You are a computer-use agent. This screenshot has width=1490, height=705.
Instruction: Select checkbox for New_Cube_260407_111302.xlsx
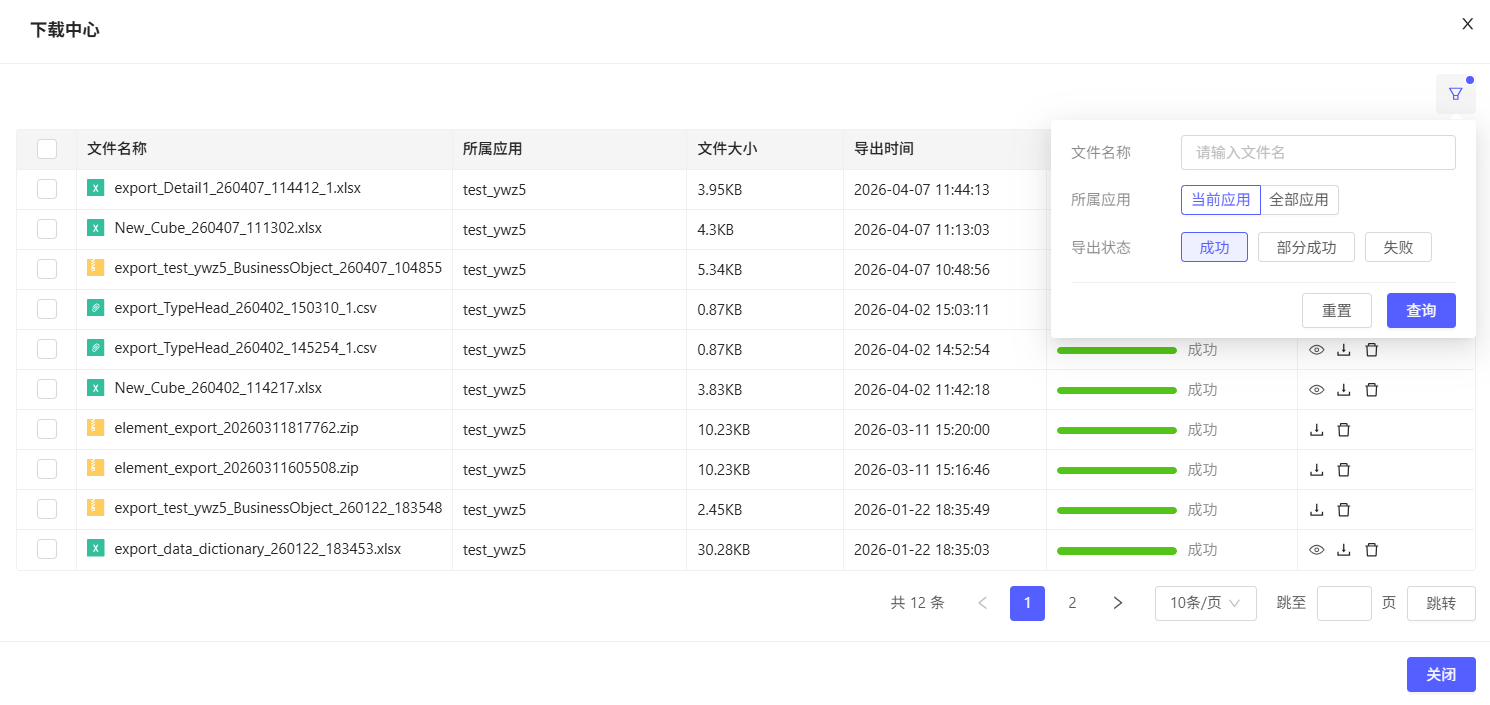[x=47, y=229]
